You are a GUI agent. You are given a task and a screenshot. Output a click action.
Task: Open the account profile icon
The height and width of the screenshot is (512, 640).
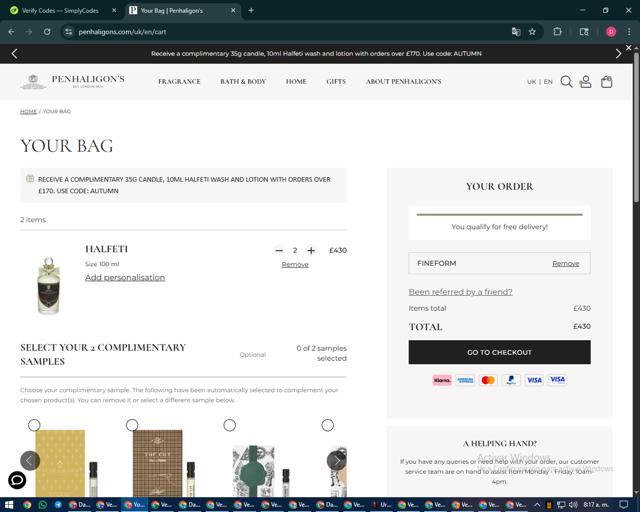(x=585, y=82)
